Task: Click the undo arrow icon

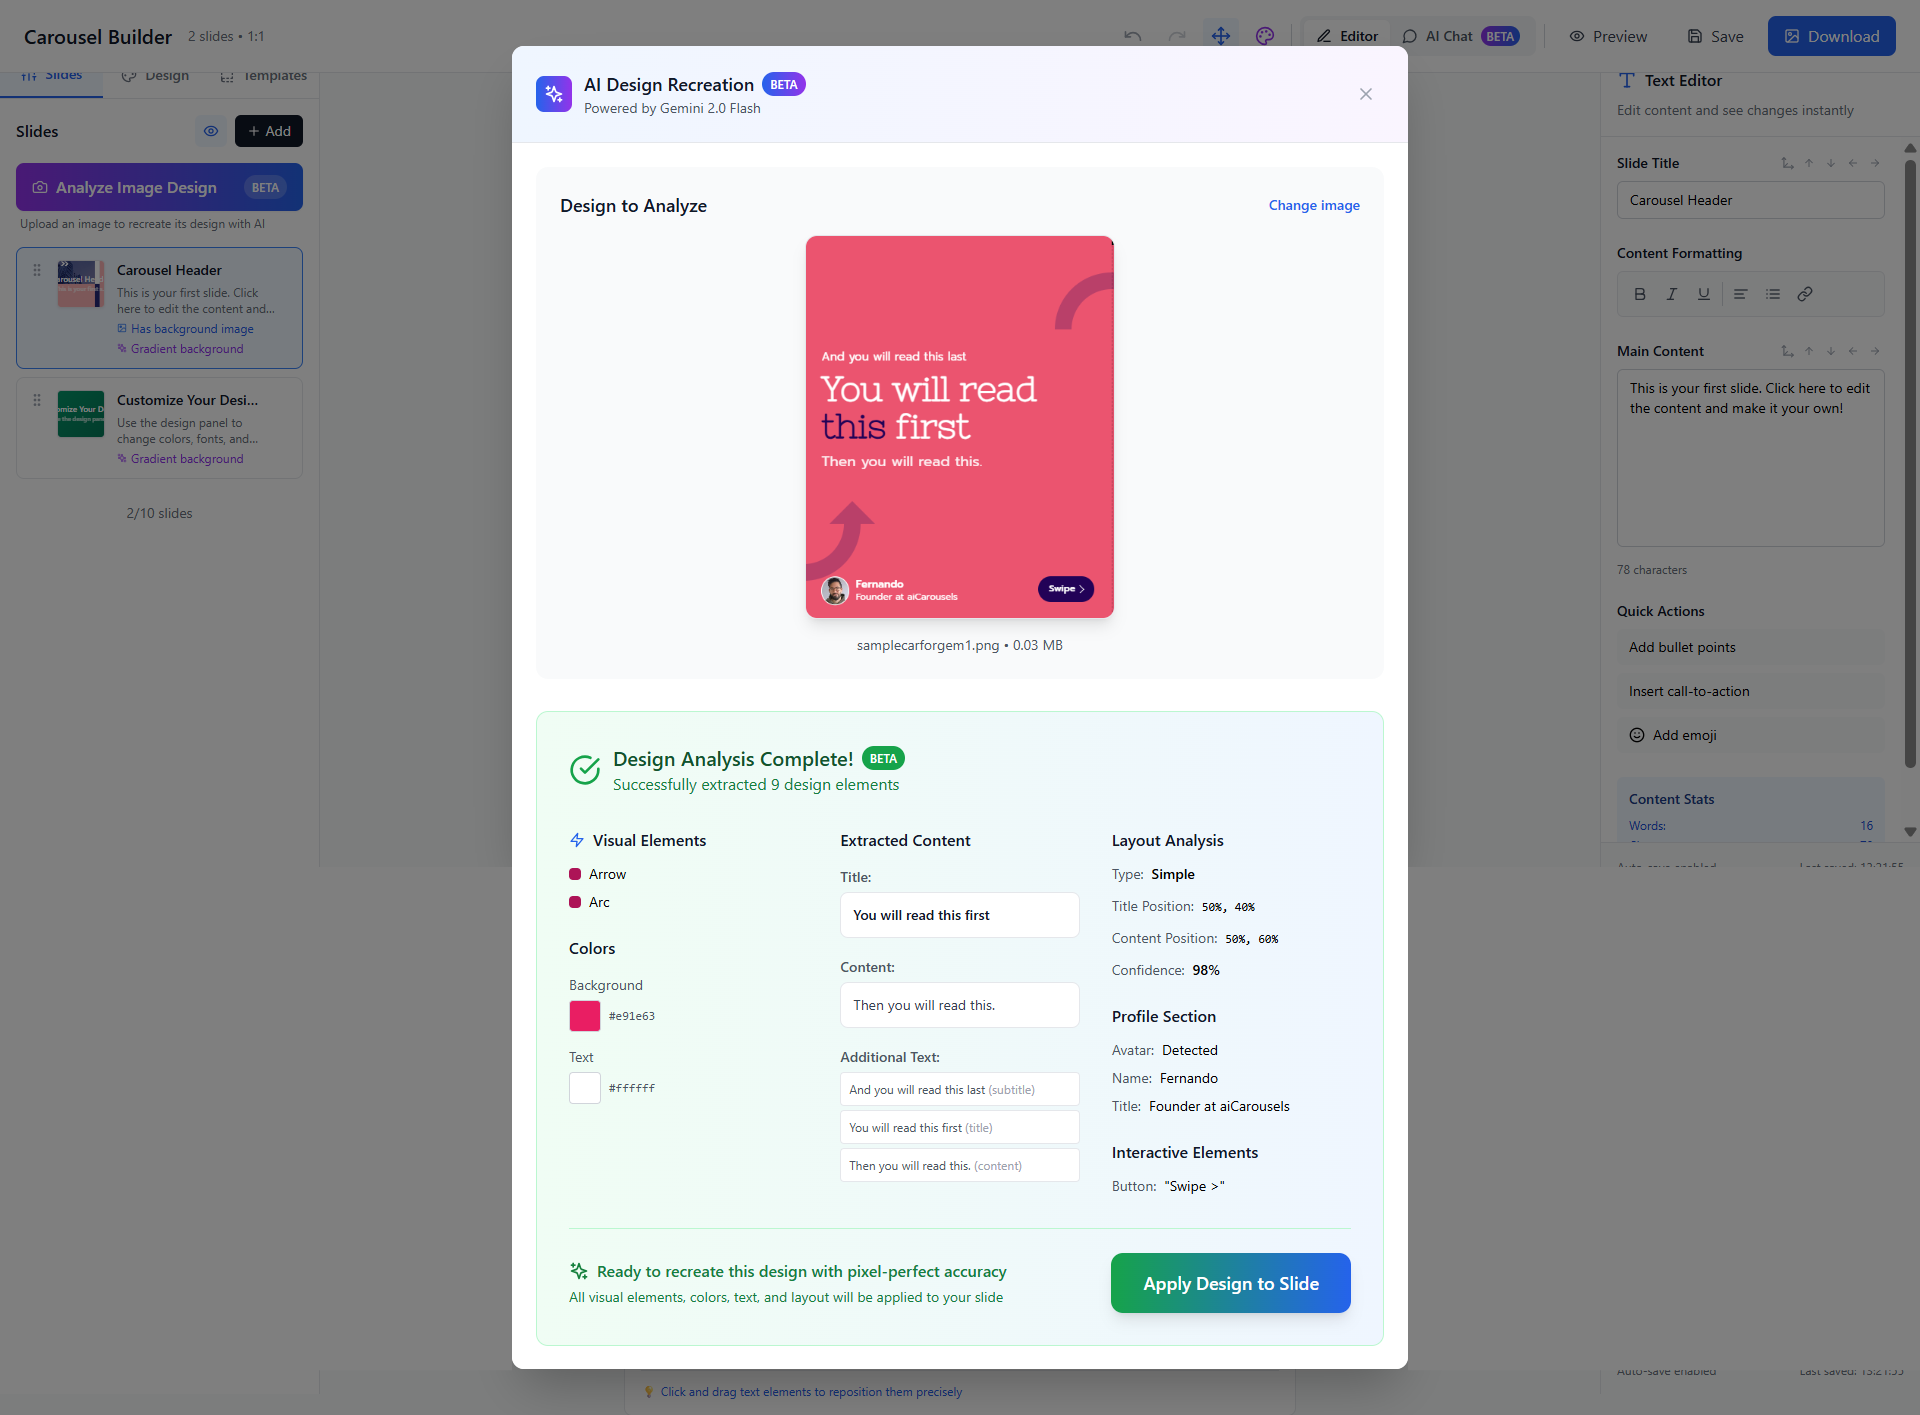Action: coord(1132,36)
